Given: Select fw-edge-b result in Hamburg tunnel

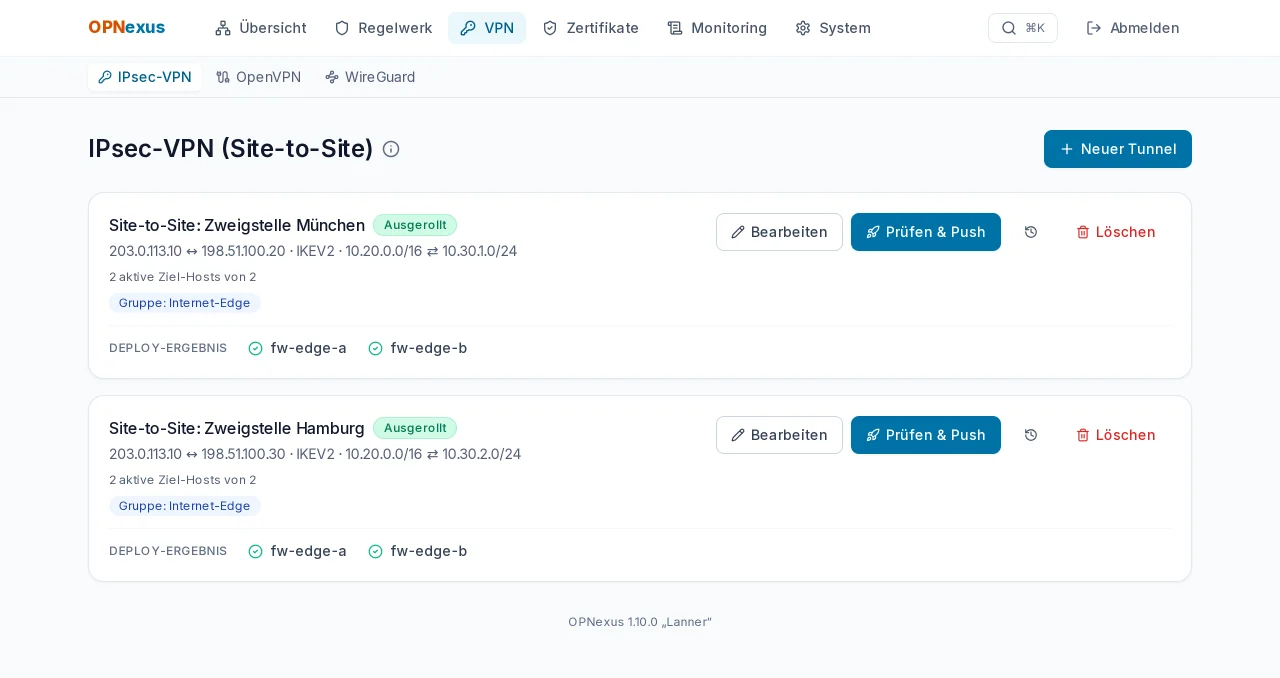Looking at the screenshot, I should point(417,551).
